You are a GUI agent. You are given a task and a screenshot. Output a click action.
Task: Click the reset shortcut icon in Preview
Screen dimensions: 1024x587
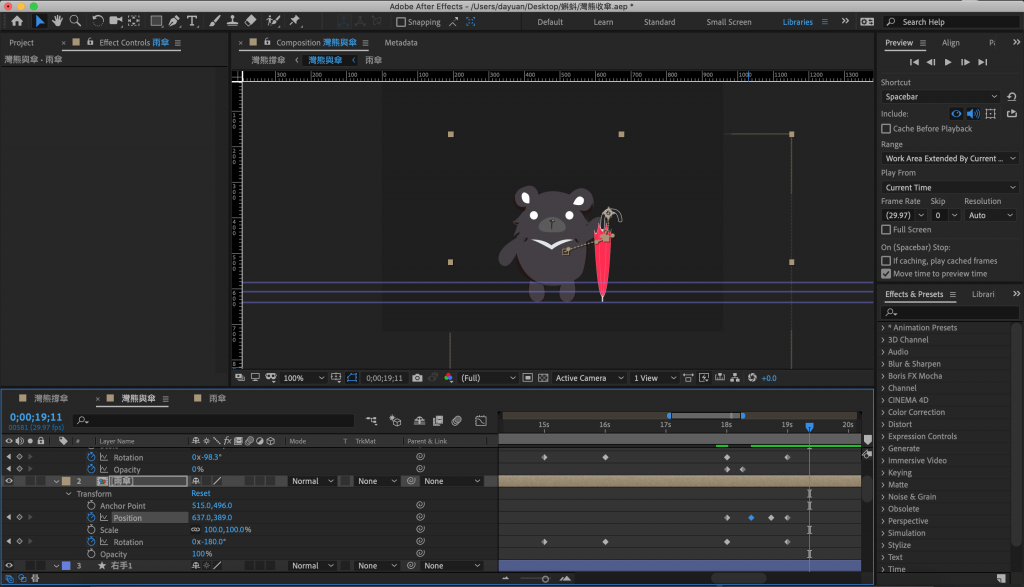(1012, 97)
